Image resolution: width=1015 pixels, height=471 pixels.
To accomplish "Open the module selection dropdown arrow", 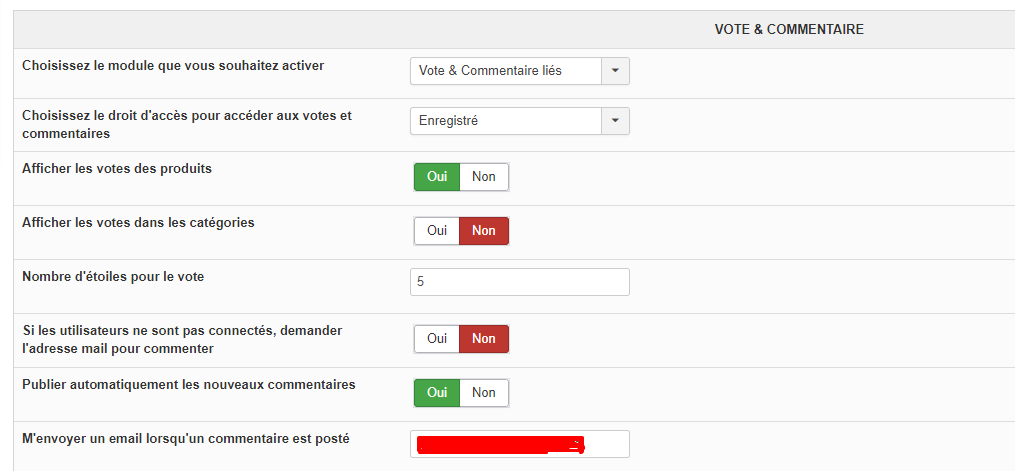I will pyautogui.click(x=615, y=71).
